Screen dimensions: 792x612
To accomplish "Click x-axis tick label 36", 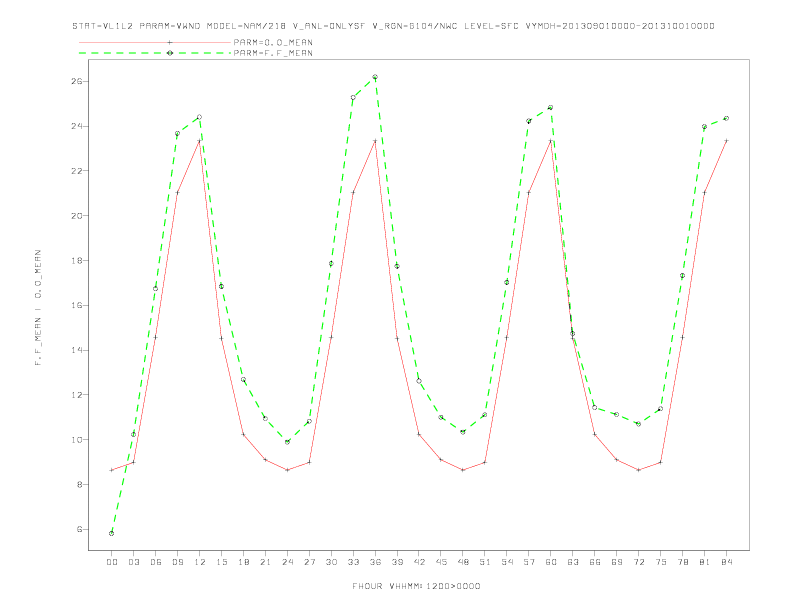I will pos(375,562).
